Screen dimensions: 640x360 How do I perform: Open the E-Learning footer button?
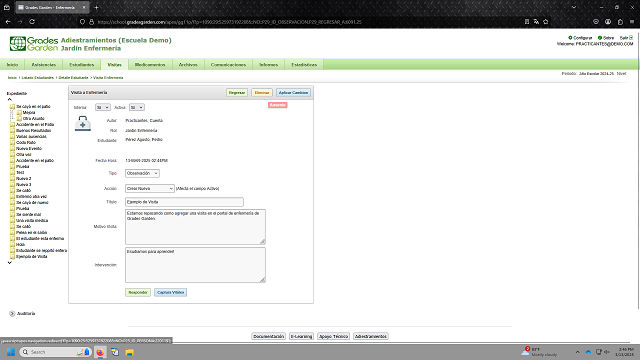301,336
